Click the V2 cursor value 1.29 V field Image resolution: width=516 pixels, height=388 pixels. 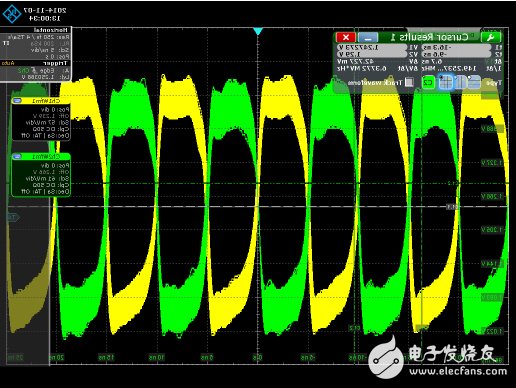tap(372, 54)
